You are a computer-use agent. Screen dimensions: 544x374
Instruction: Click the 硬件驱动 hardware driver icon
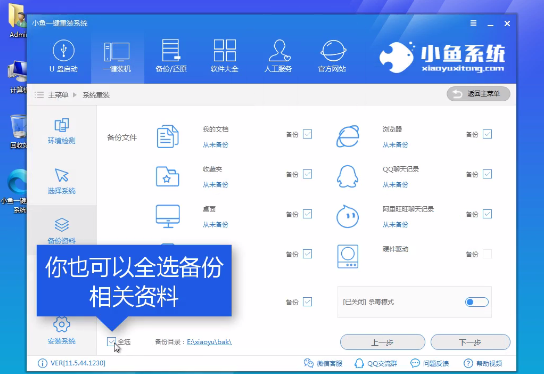(x=347, y=257)
